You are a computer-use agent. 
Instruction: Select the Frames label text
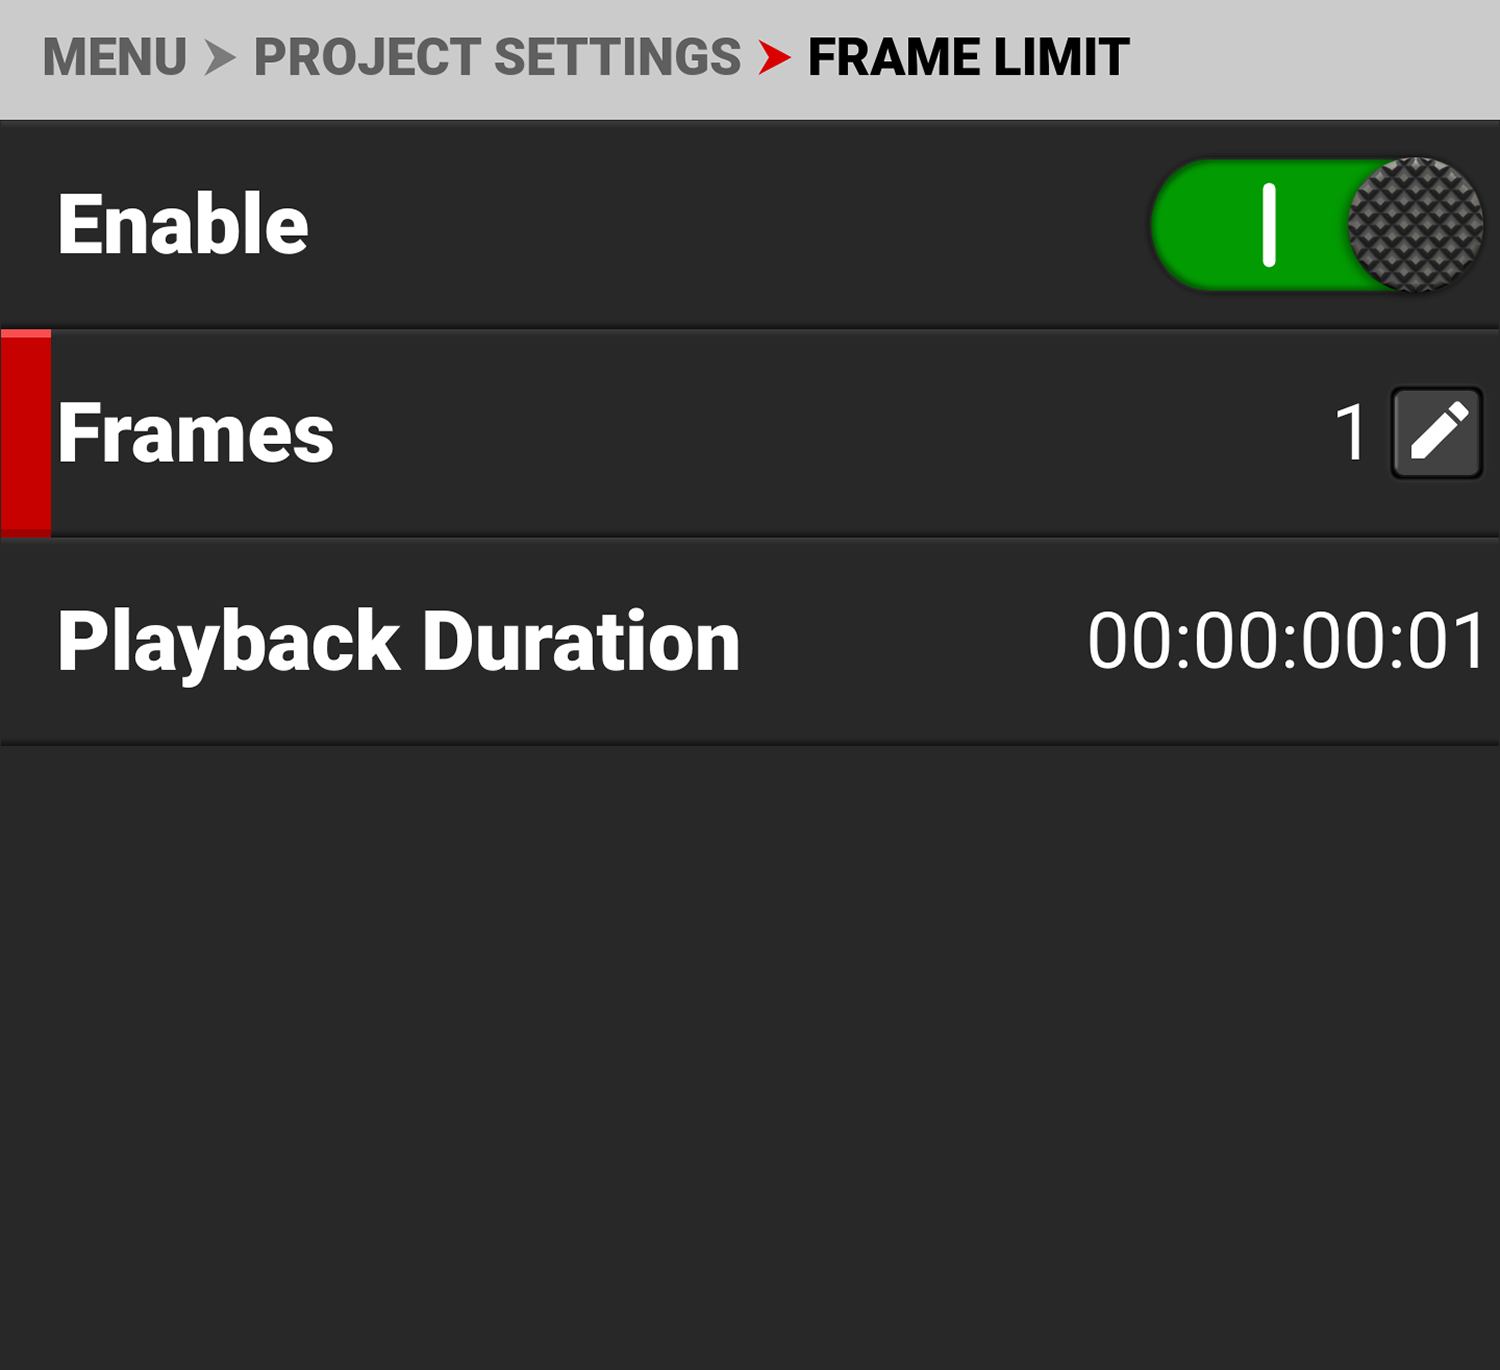196,433
